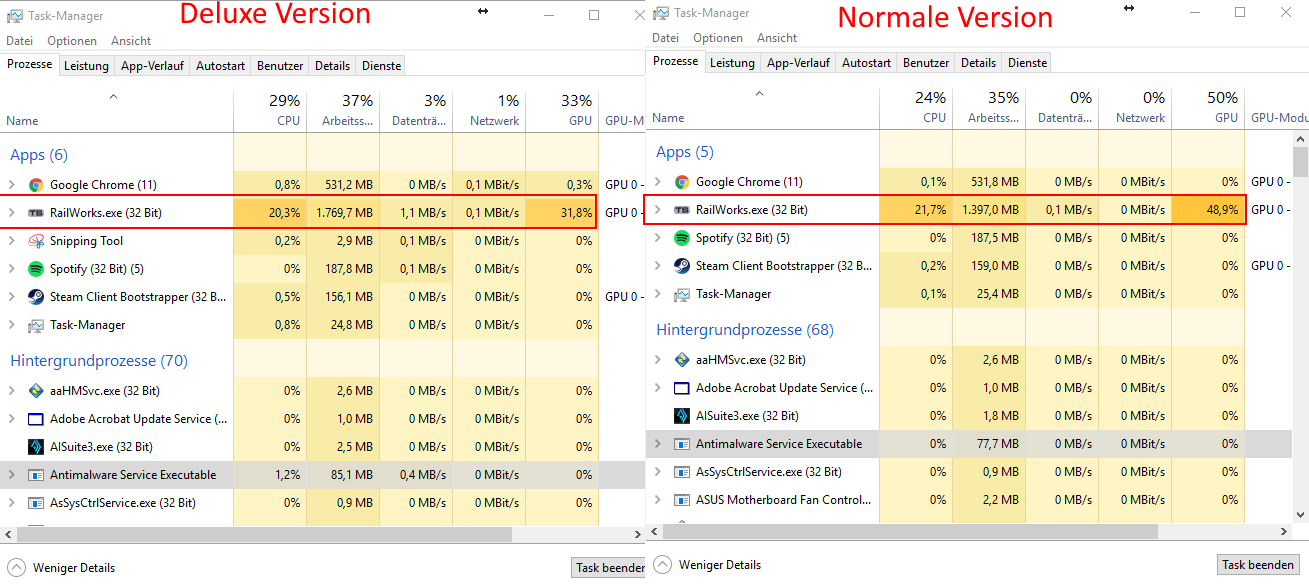Click the AISuite3.exe icon in left window
Image resolution: width=1309 pixels, height=588 pixels.
(x=36, y=447)
